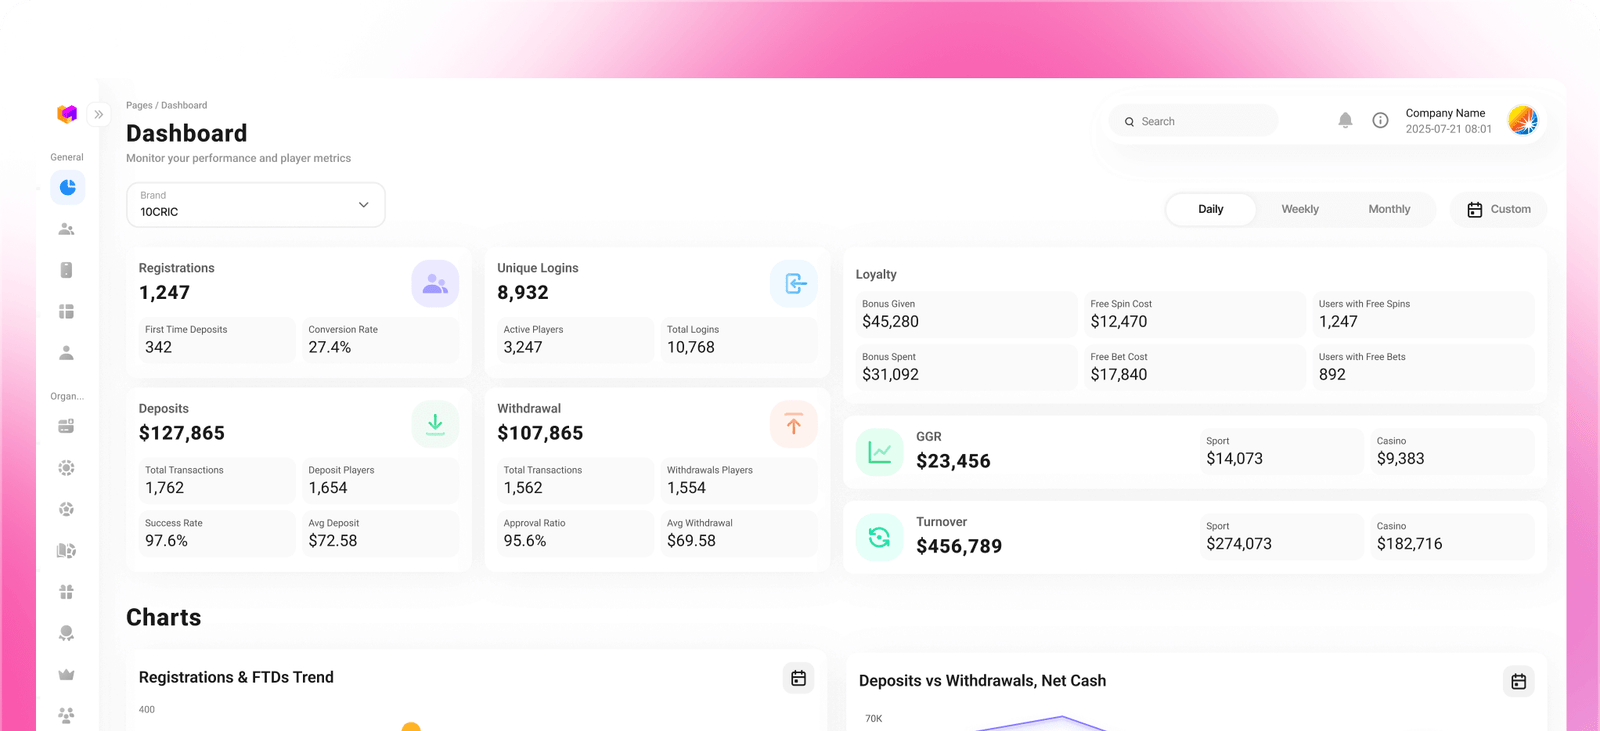This screenshot has width=1600, height=731.
Task: Click the Registrations card people icon
Action: 435,284
